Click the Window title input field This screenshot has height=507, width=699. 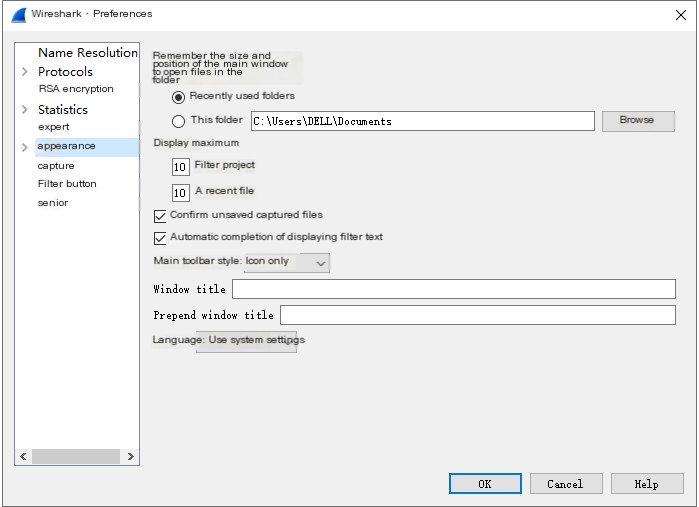(x=454, y=289)
